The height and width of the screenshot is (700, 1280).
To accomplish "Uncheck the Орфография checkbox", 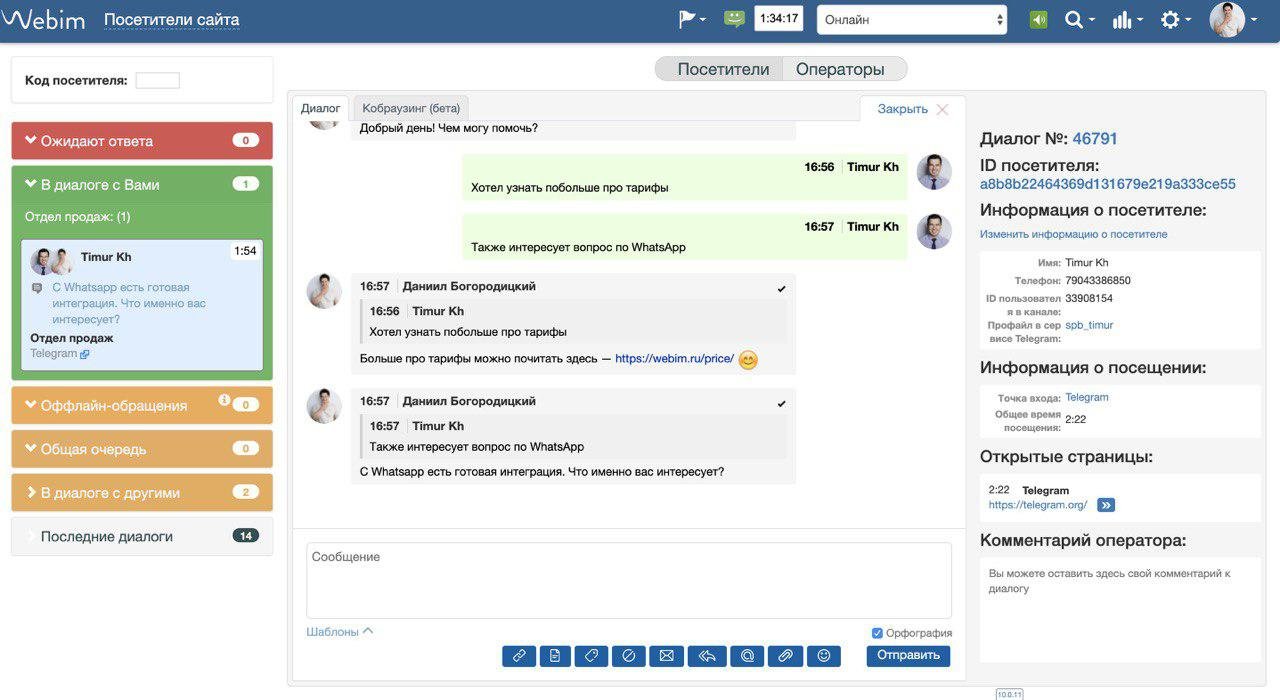I will [877, 633].
